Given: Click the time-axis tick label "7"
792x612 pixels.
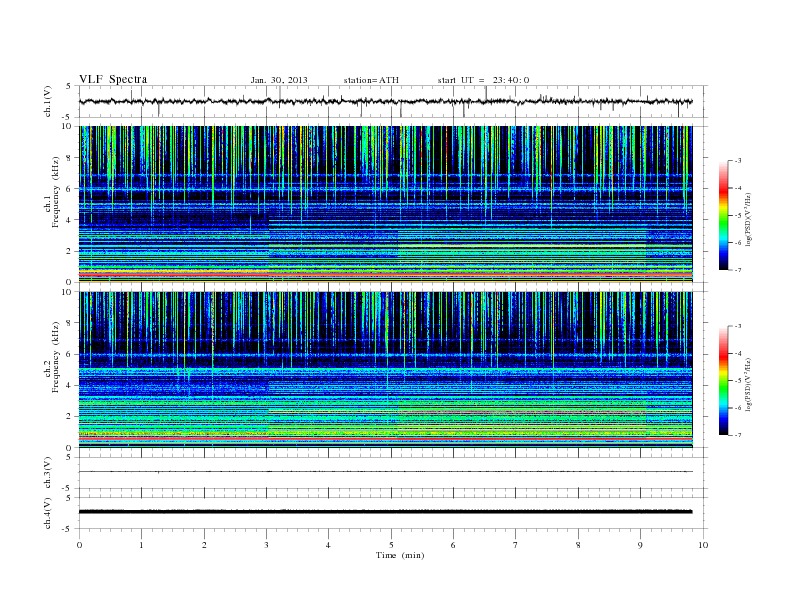Looking at the screenshot, I should coord(516,545).
